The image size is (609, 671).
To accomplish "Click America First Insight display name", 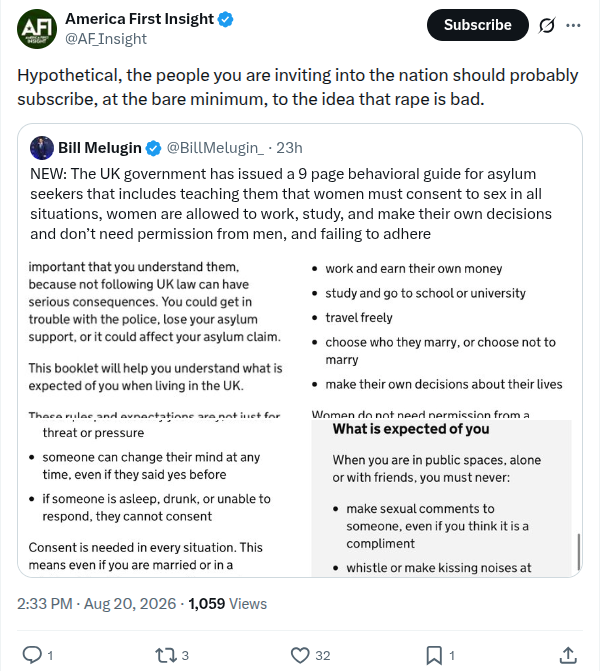I will tap(139, 19).
